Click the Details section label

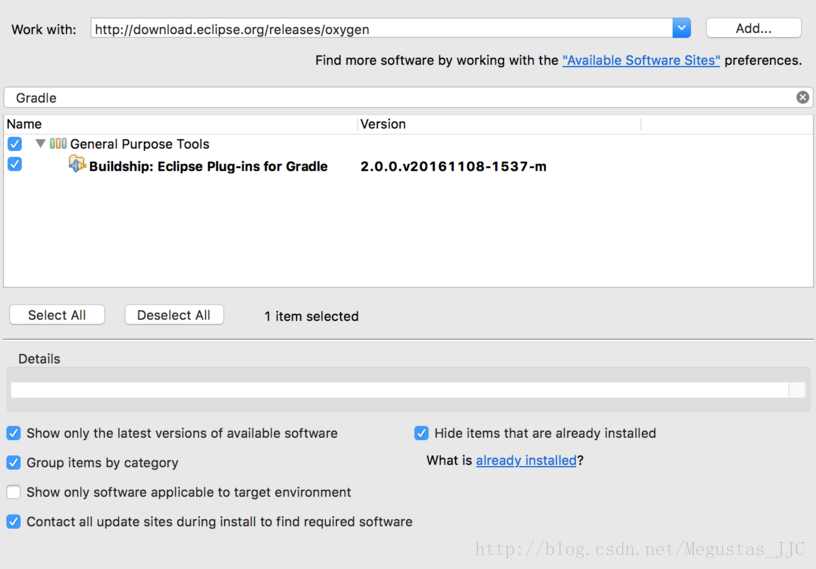coord(39,359)
